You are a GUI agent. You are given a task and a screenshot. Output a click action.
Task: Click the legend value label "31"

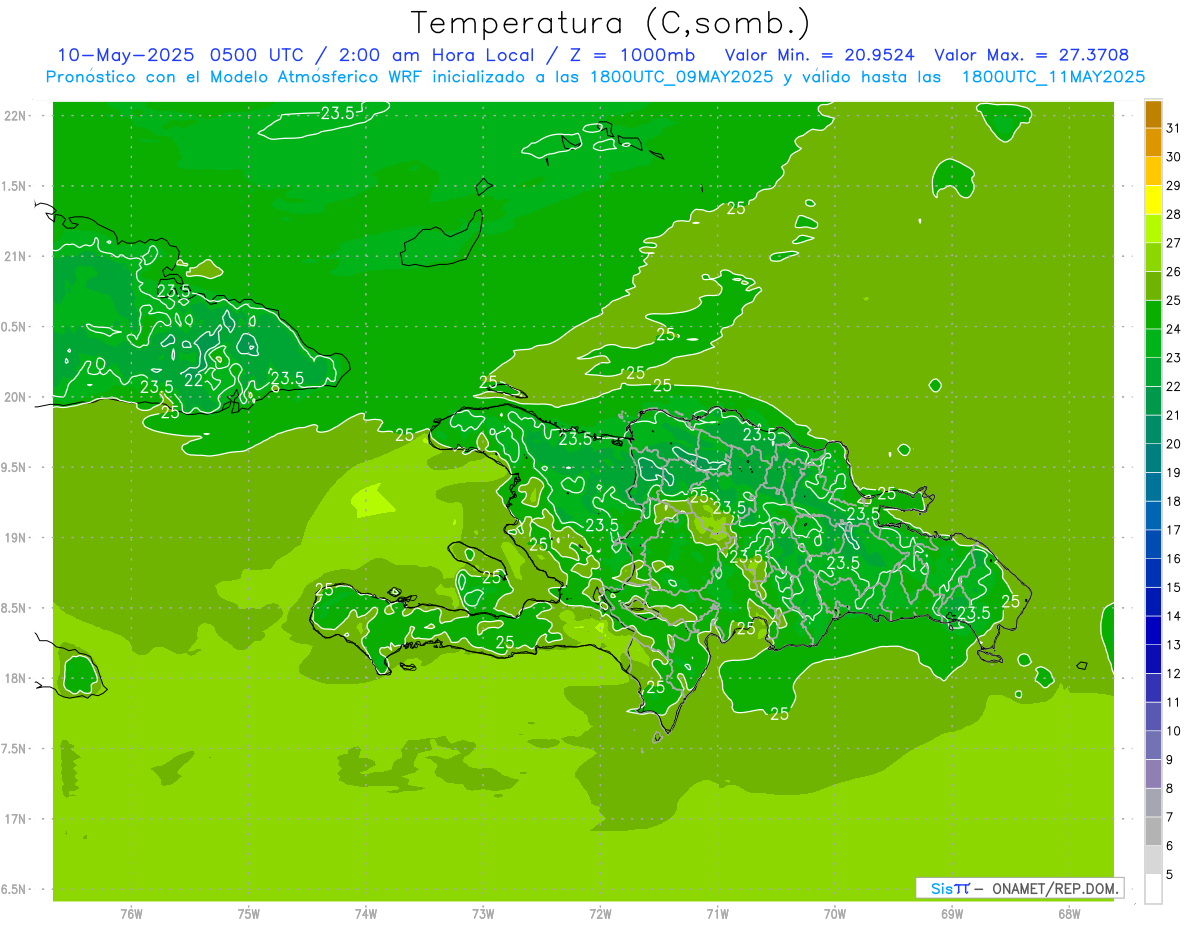click(x=1173, y=128)
